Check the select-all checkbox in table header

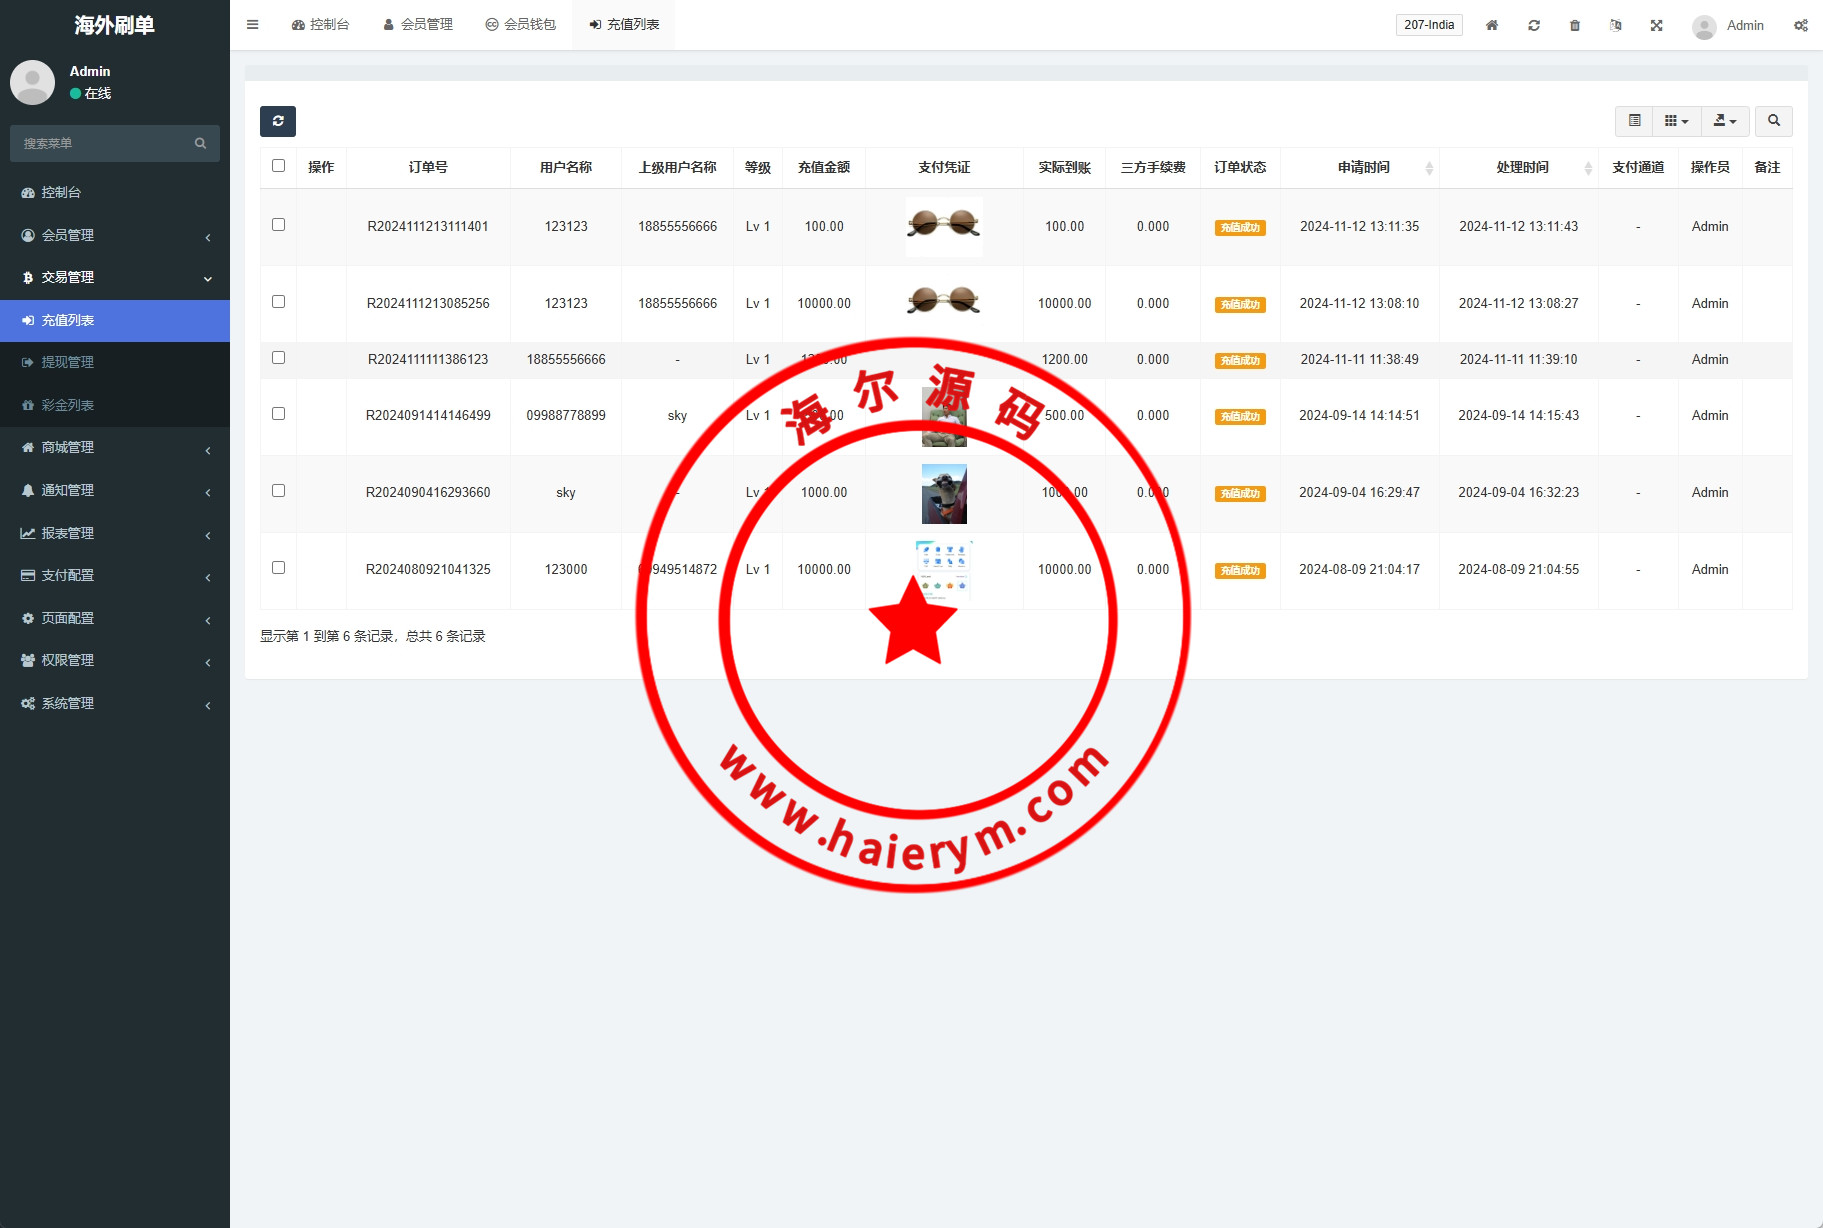tap(278, 166)
